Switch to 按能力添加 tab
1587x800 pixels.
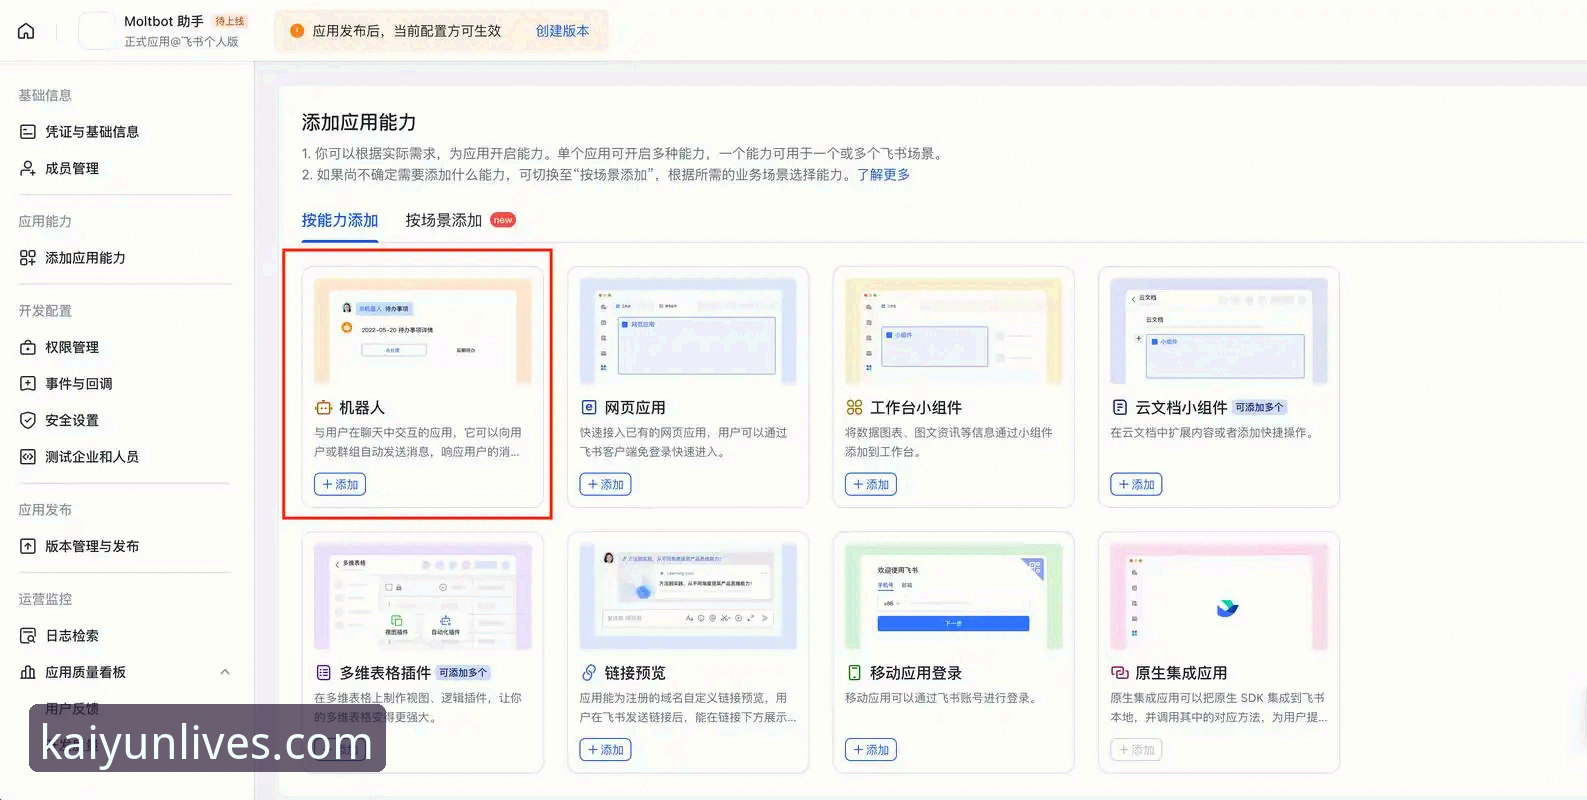[x=340, y=220]
